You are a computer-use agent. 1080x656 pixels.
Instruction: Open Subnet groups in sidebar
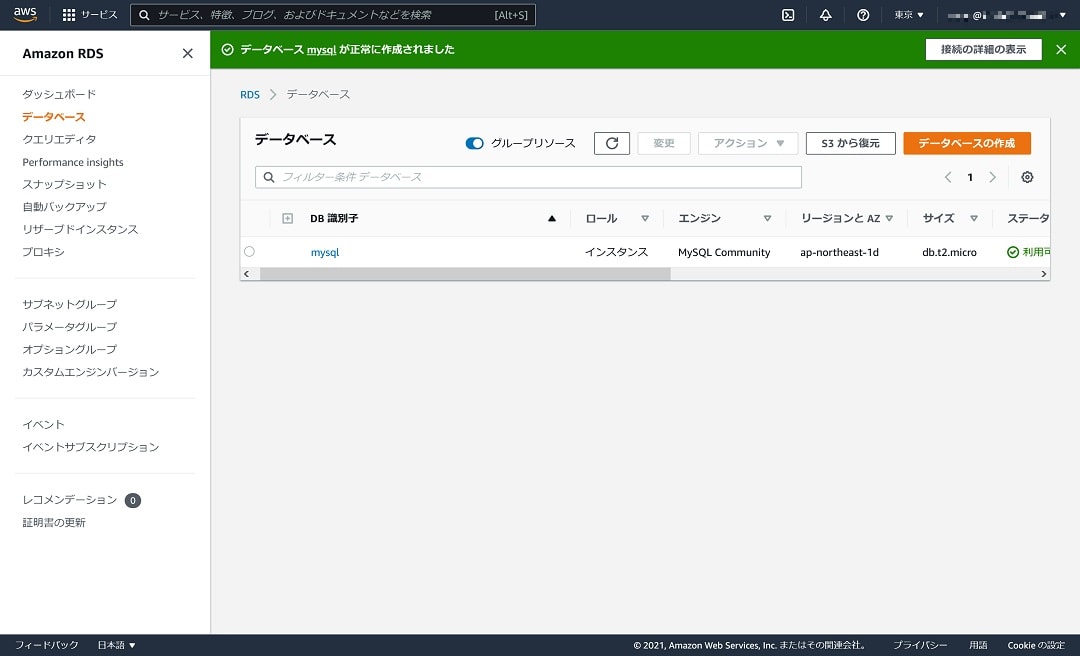click(70, 304)
